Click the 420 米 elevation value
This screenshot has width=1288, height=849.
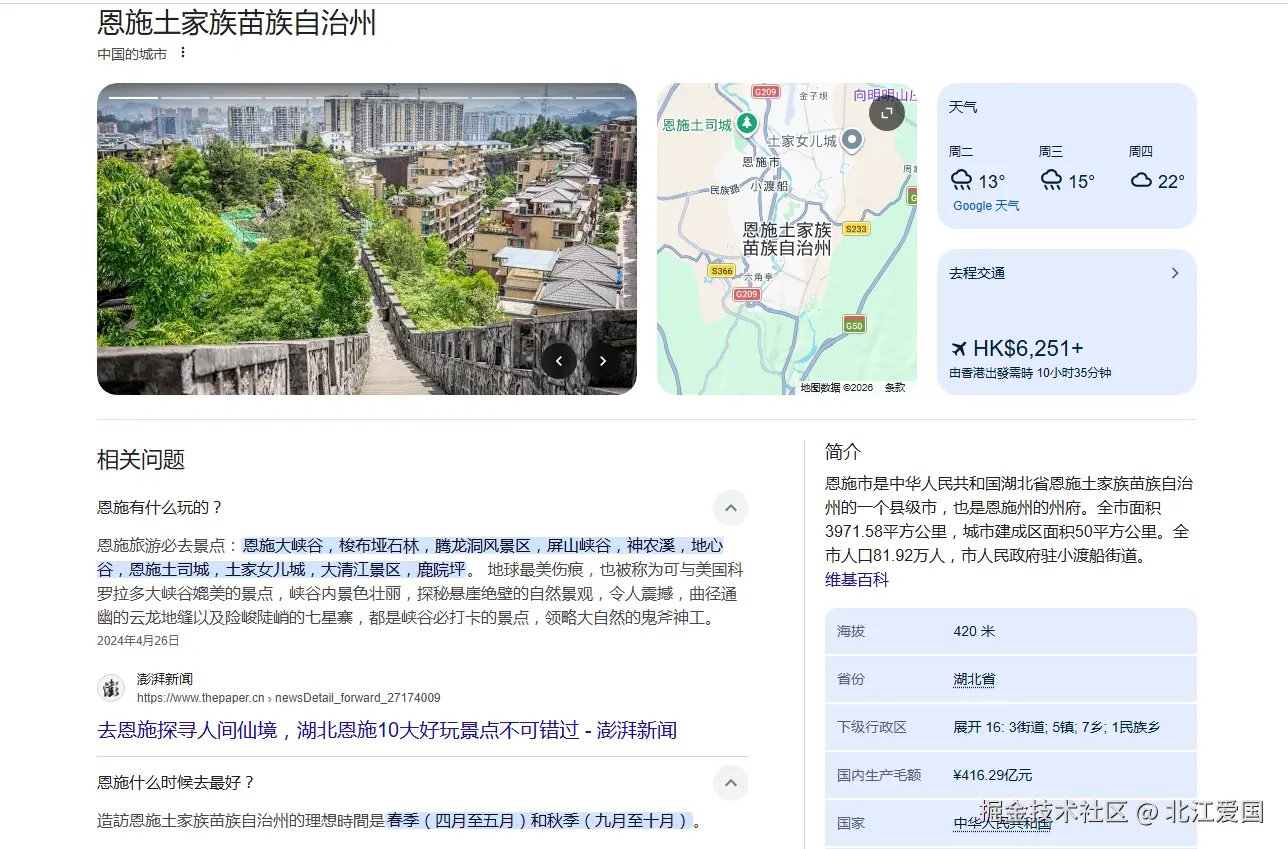(974, 631)
